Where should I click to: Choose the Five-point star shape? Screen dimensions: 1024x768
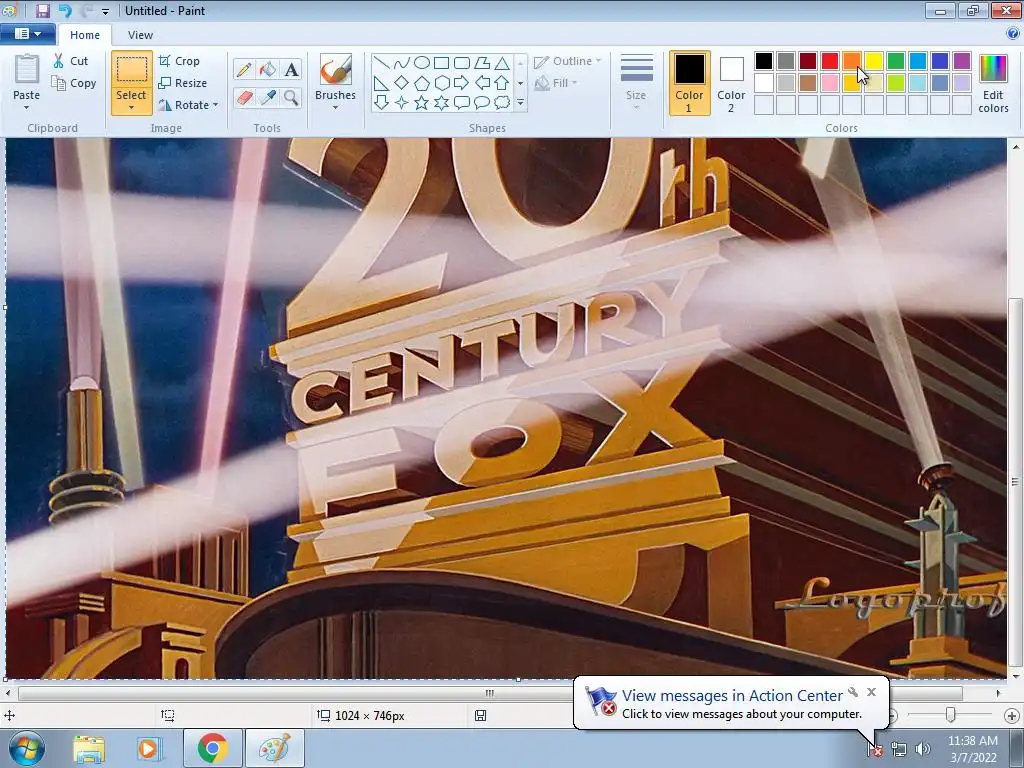click(x=422, y=103)
